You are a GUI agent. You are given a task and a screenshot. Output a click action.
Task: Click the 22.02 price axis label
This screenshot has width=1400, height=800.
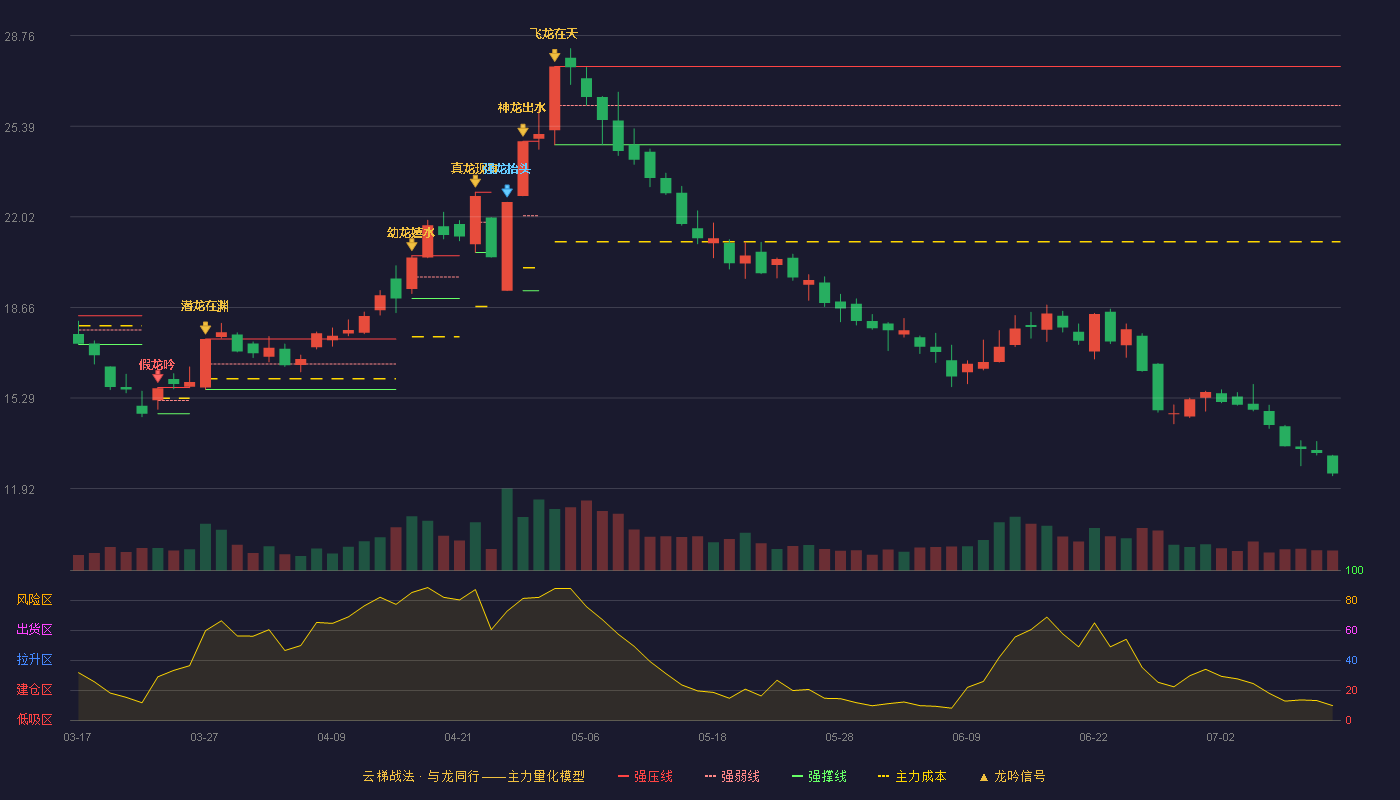[20, 217]
